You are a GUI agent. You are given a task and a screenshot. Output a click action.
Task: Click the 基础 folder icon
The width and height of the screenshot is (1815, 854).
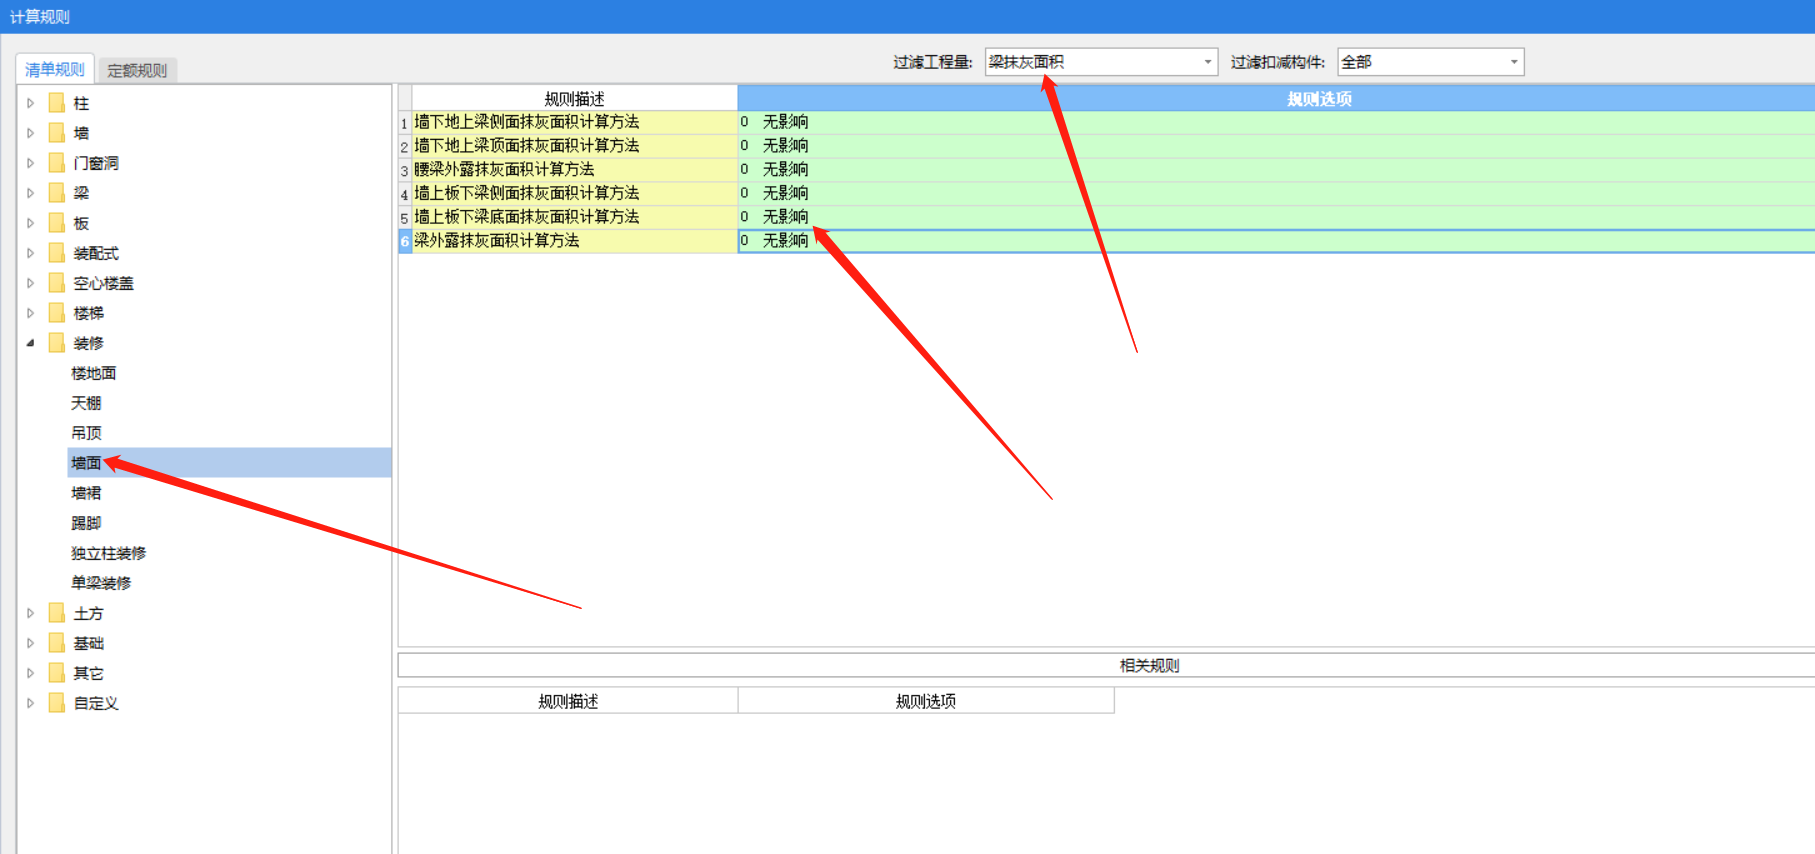57,643
